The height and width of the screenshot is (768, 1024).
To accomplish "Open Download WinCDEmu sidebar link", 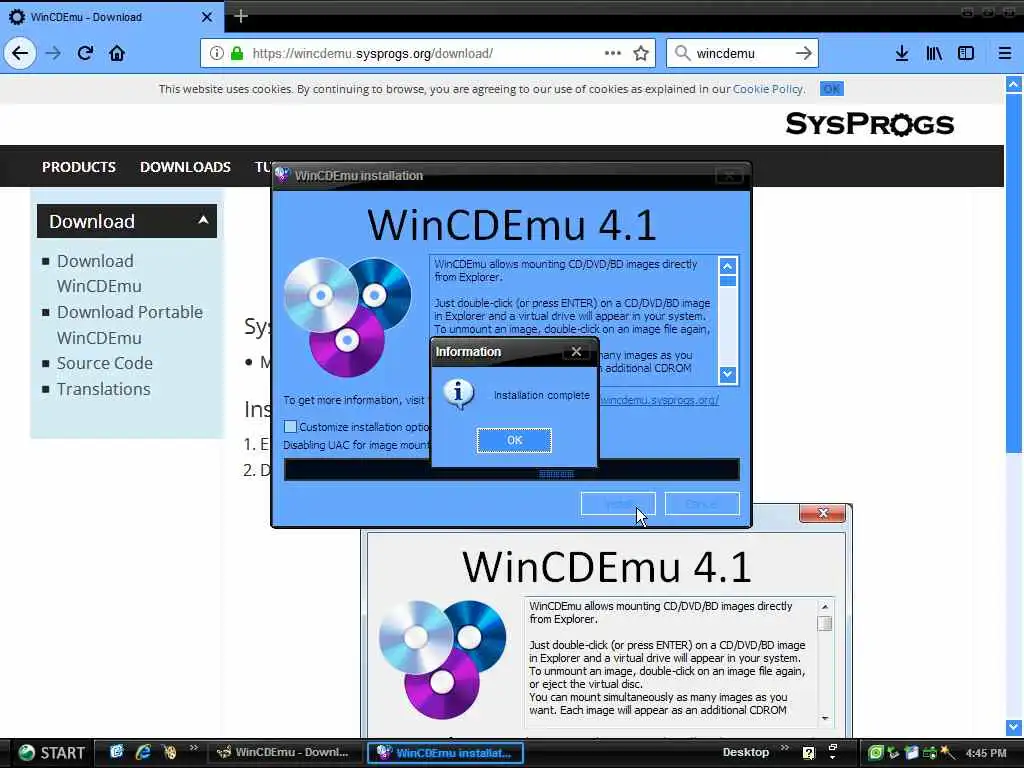I will click(99, 274).
